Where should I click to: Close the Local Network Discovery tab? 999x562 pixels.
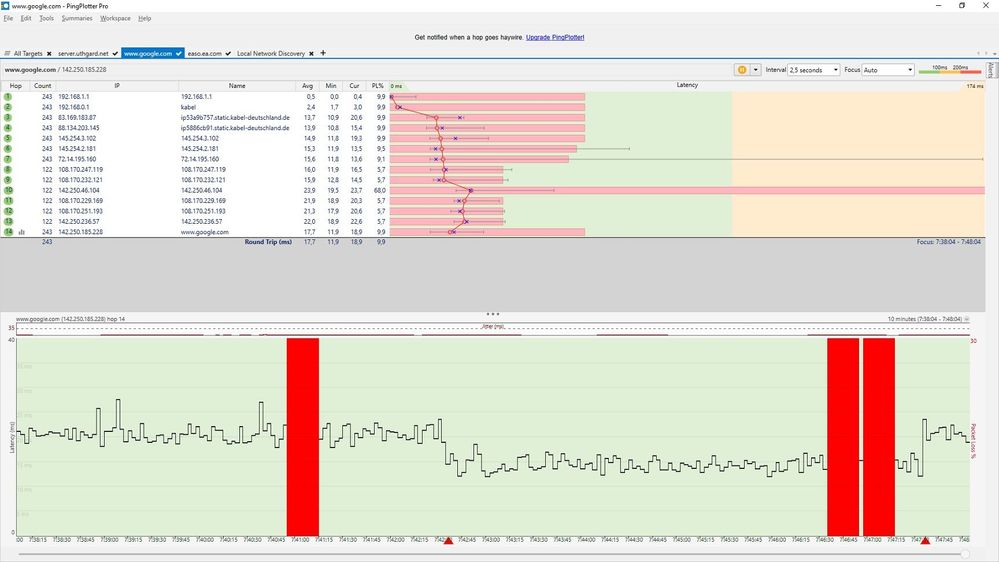click(x=311, y=54)
